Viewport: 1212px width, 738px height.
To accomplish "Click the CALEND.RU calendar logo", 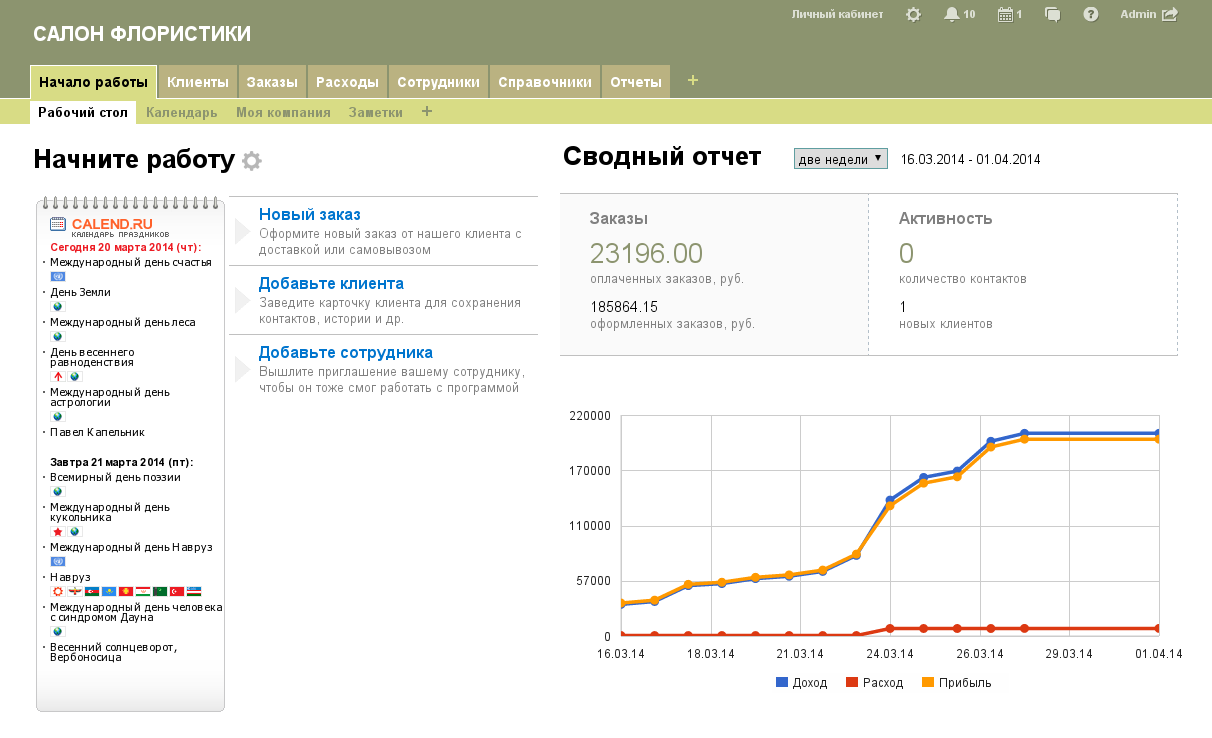I will tap(110, 225).
